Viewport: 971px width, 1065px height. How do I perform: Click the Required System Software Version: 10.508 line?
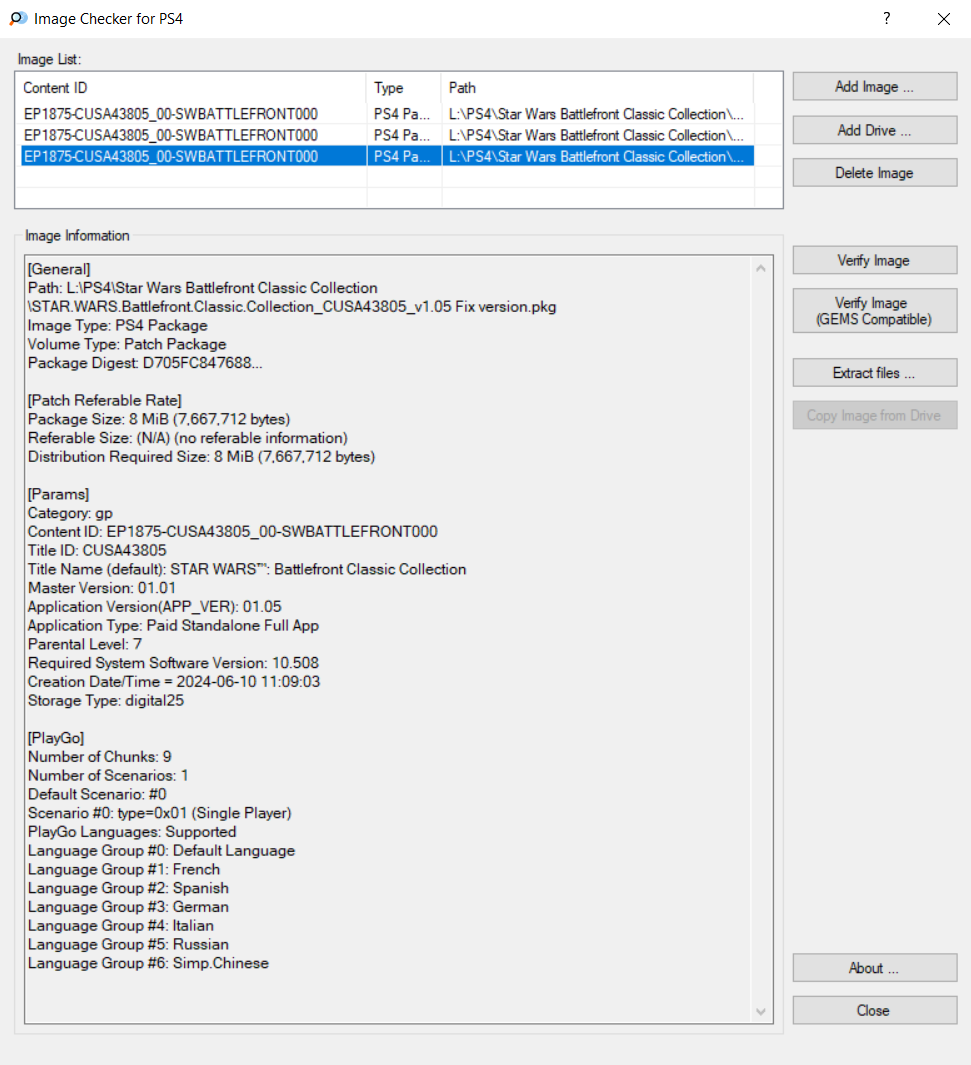pyautogui.click(x=173, y=663)
